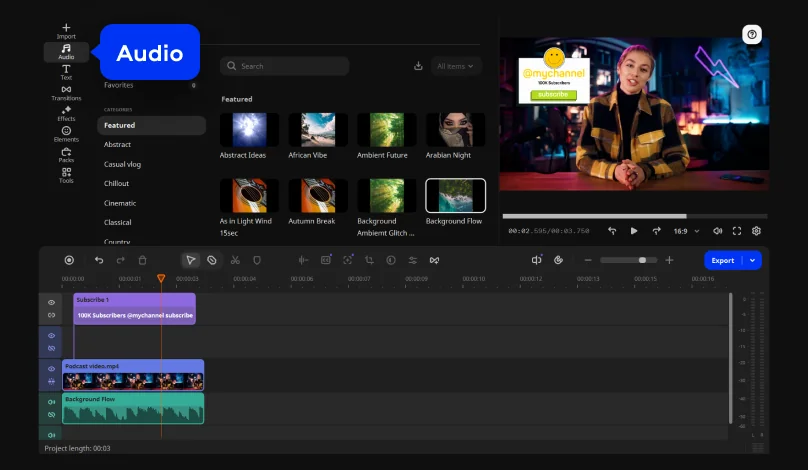Open the Effects panel icon
The image size is (808, 470).
pyautogui.click(x=66, y=113)
